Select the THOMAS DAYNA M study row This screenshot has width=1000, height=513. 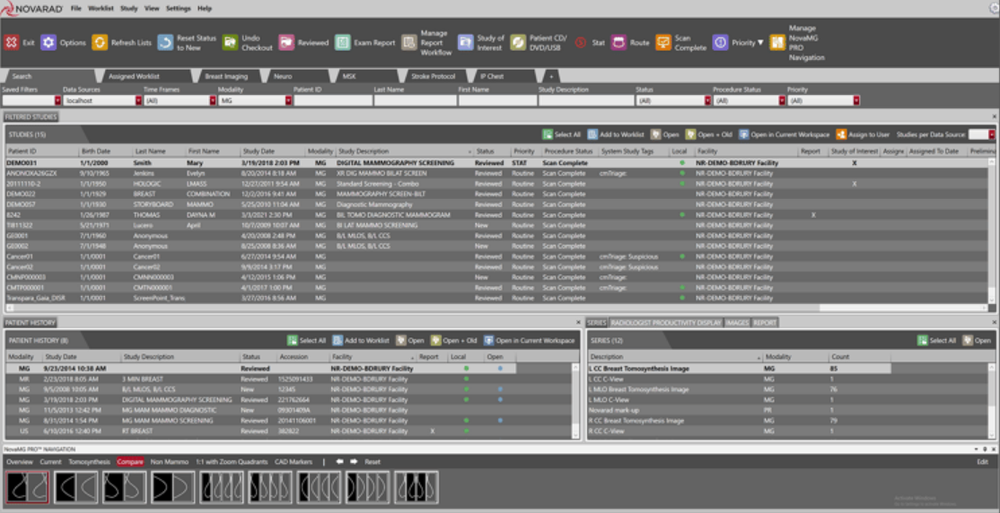(497, 215)
